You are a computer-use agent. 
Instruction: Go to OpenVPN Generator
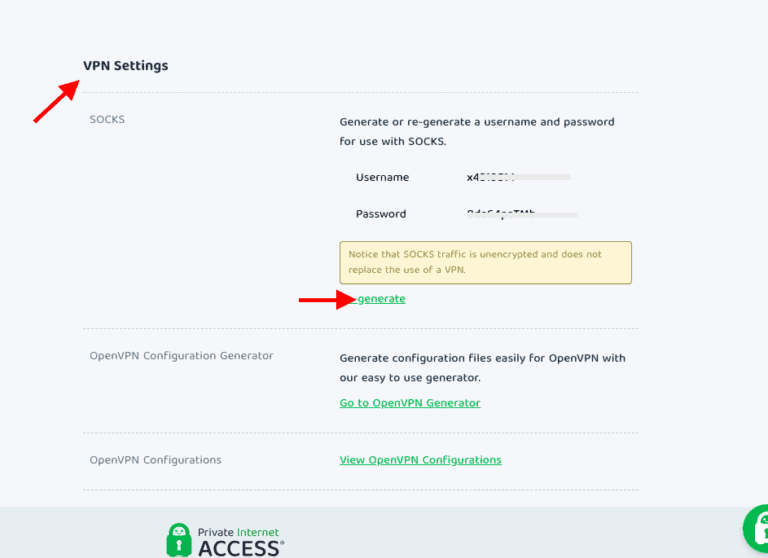pyautogui.click(x=410, y=403)
